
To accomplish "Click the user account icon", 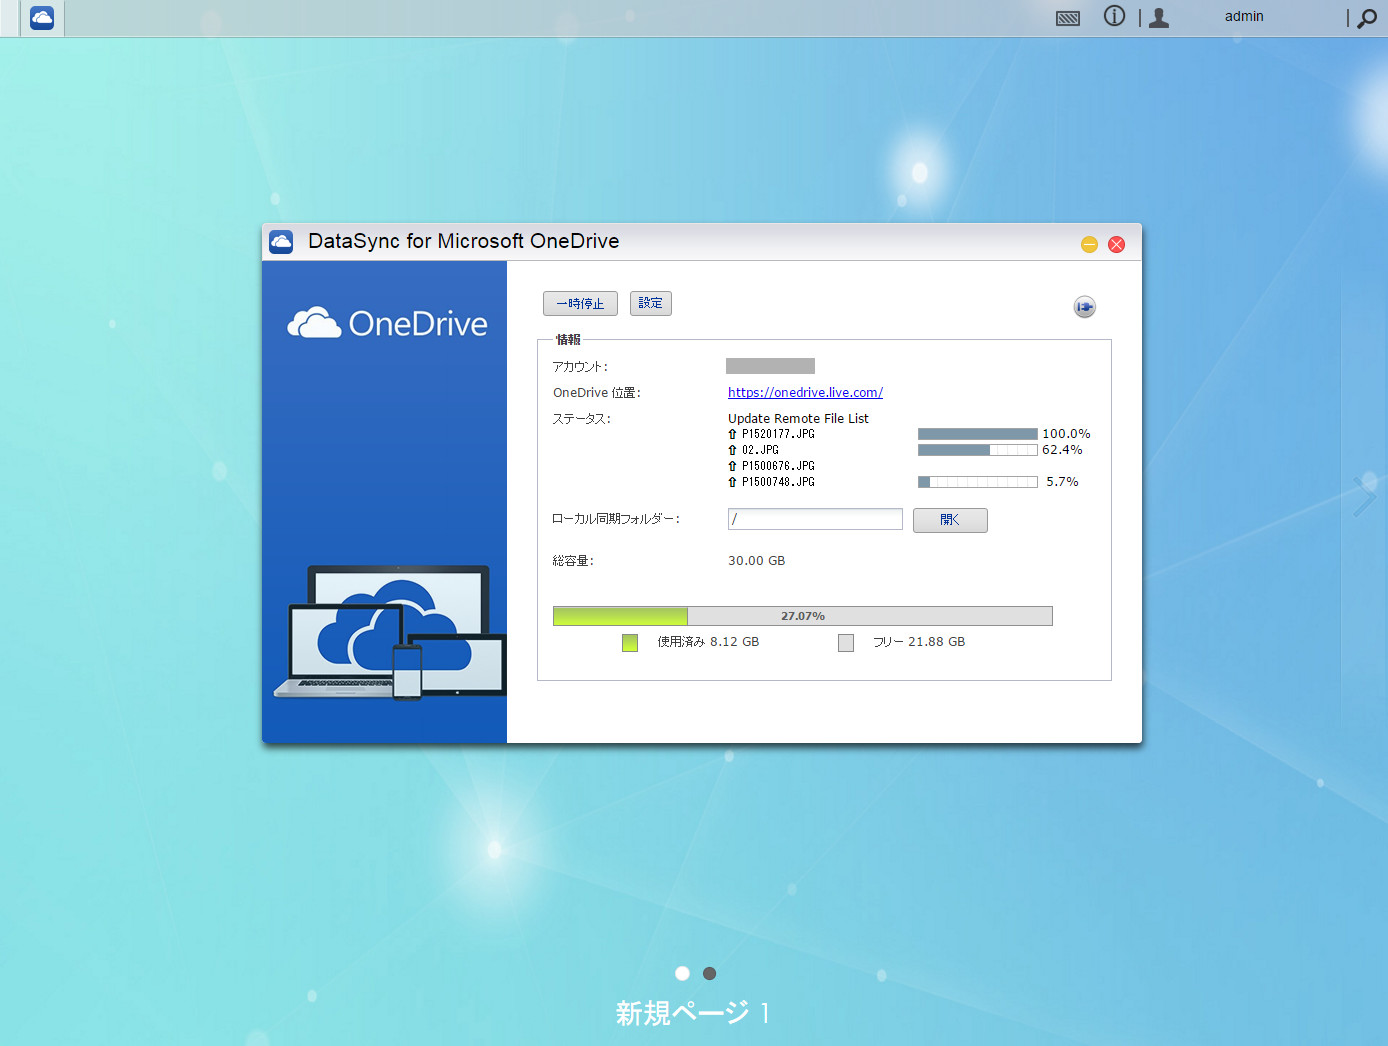I will point(1159,17).
